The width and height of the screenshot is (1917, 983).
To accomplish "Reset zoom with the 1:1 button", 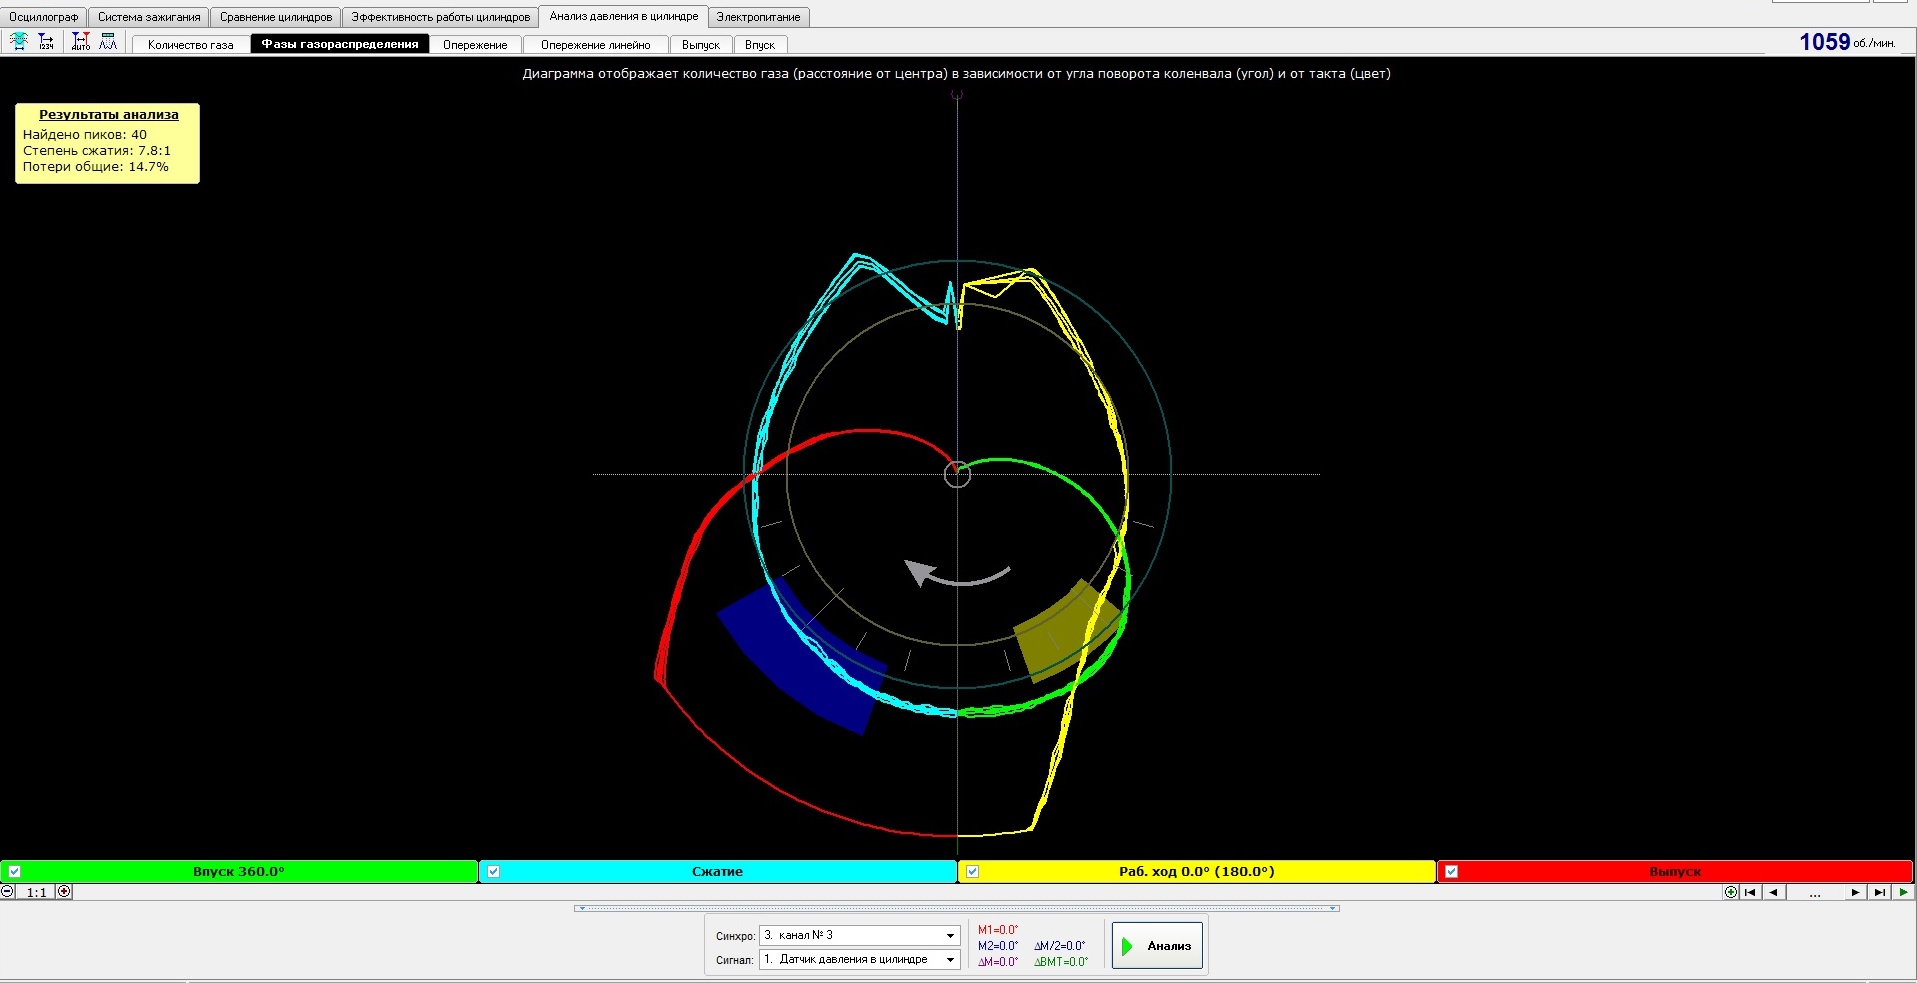I will (x=37, y=892).
